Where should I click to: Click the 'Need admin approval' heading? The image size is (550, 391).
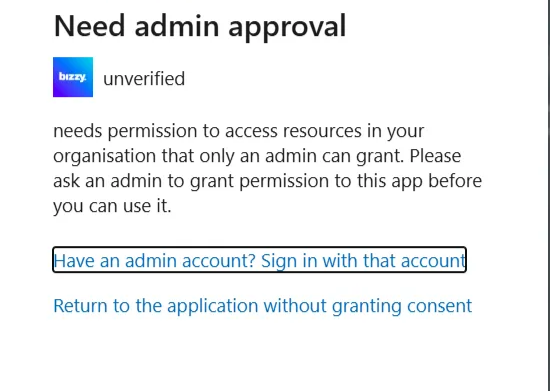point(200,27)
